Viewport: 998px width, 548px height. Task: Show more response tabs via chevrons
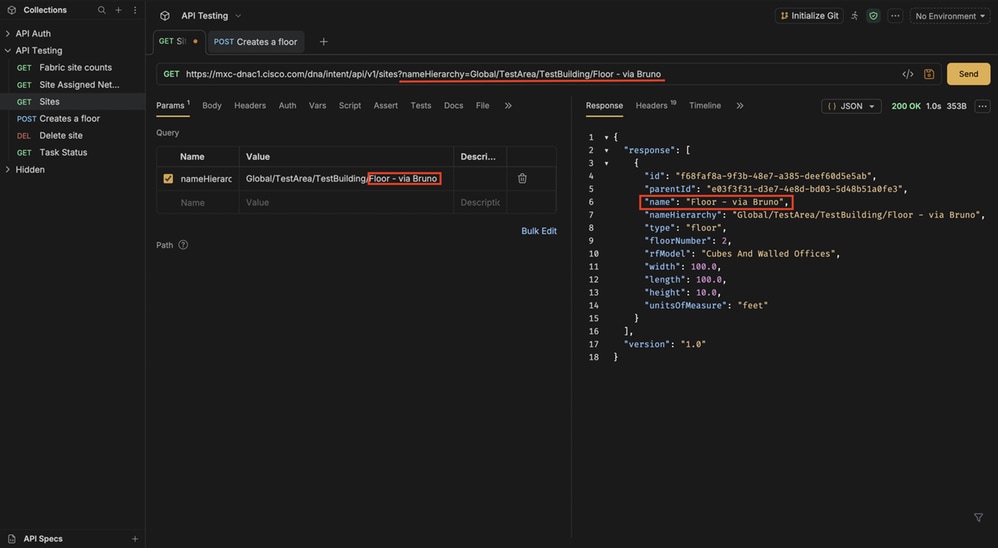(x=740, y=106)
